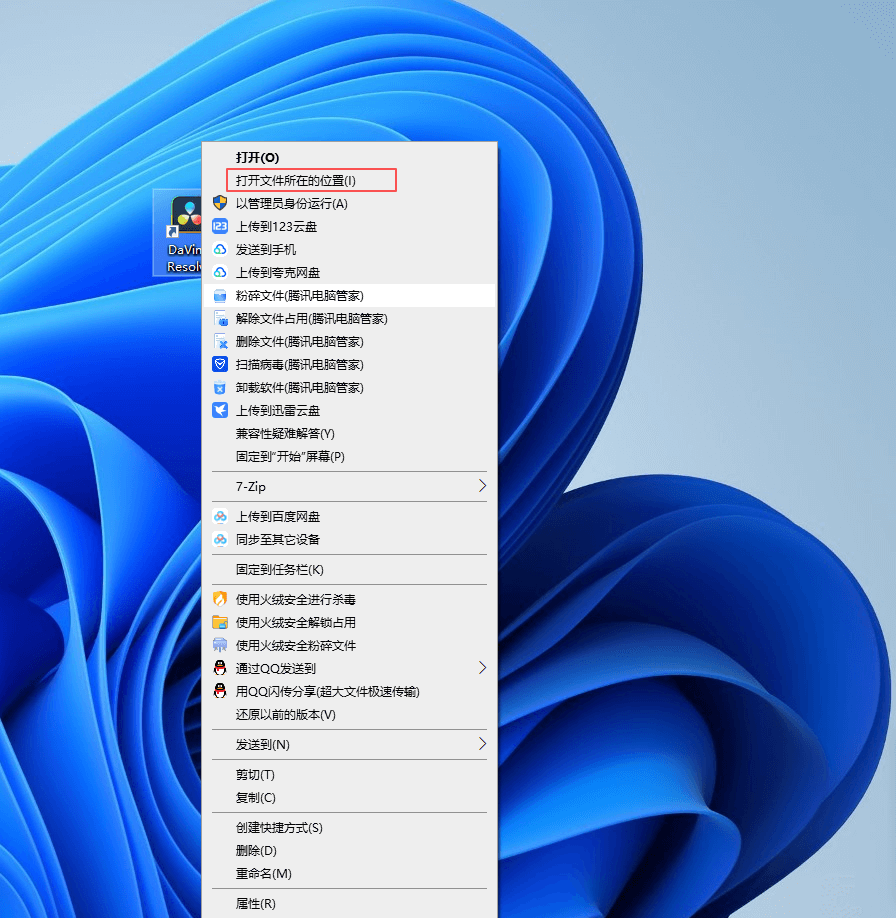Image resolution: width=896 pixels, height=918 pixels.
Task: Click the 123云盘 upload icon
Action: pos(219,226)
